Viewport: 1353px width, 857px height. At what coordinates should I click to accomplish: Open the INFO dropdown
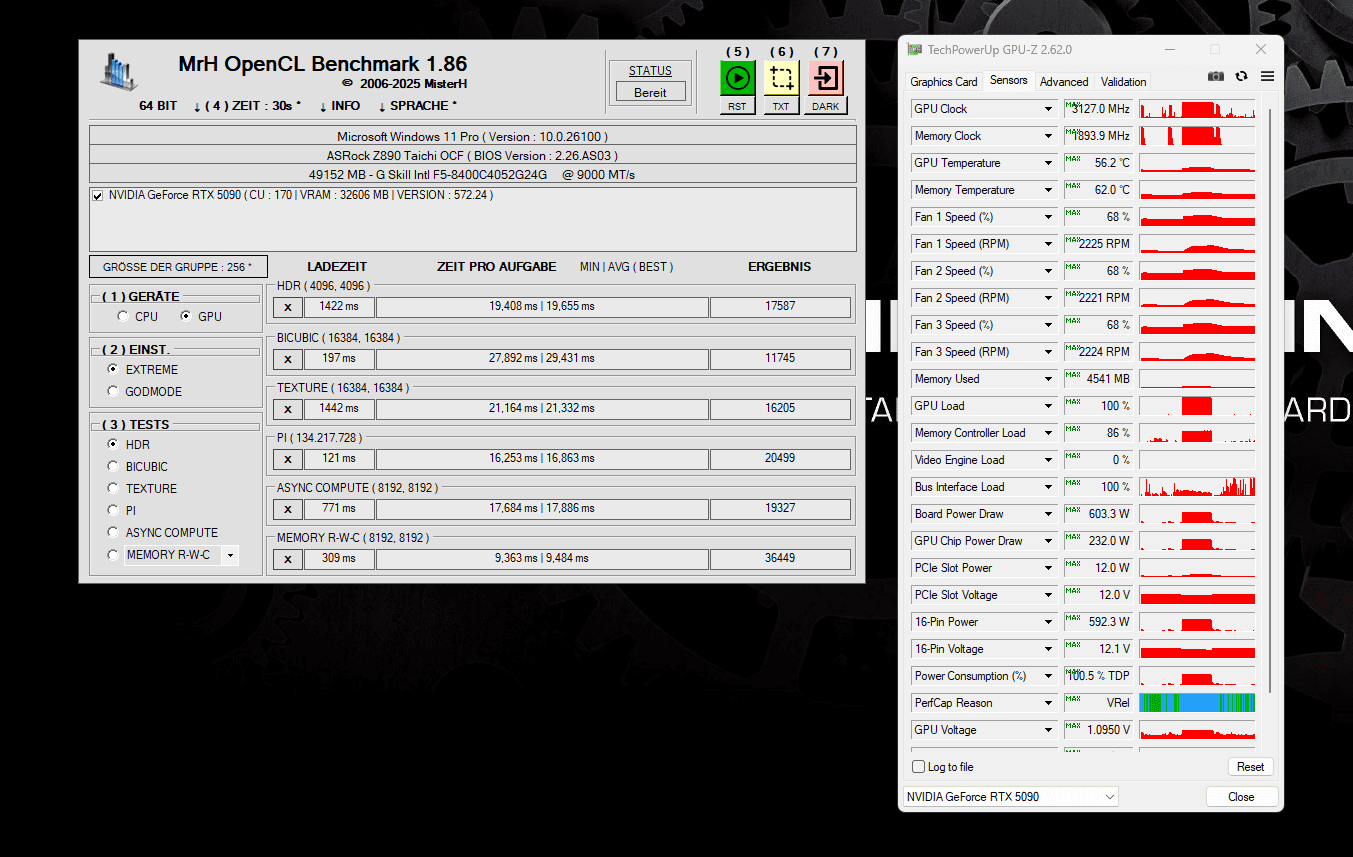coord(340,106)
